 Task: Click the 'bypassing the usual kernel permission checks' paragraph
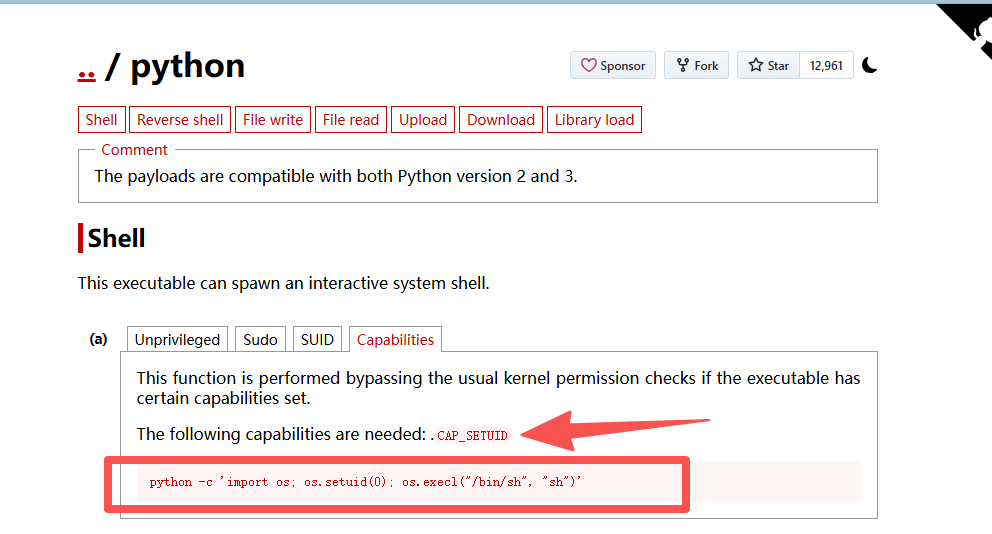[x=499, y=388]
